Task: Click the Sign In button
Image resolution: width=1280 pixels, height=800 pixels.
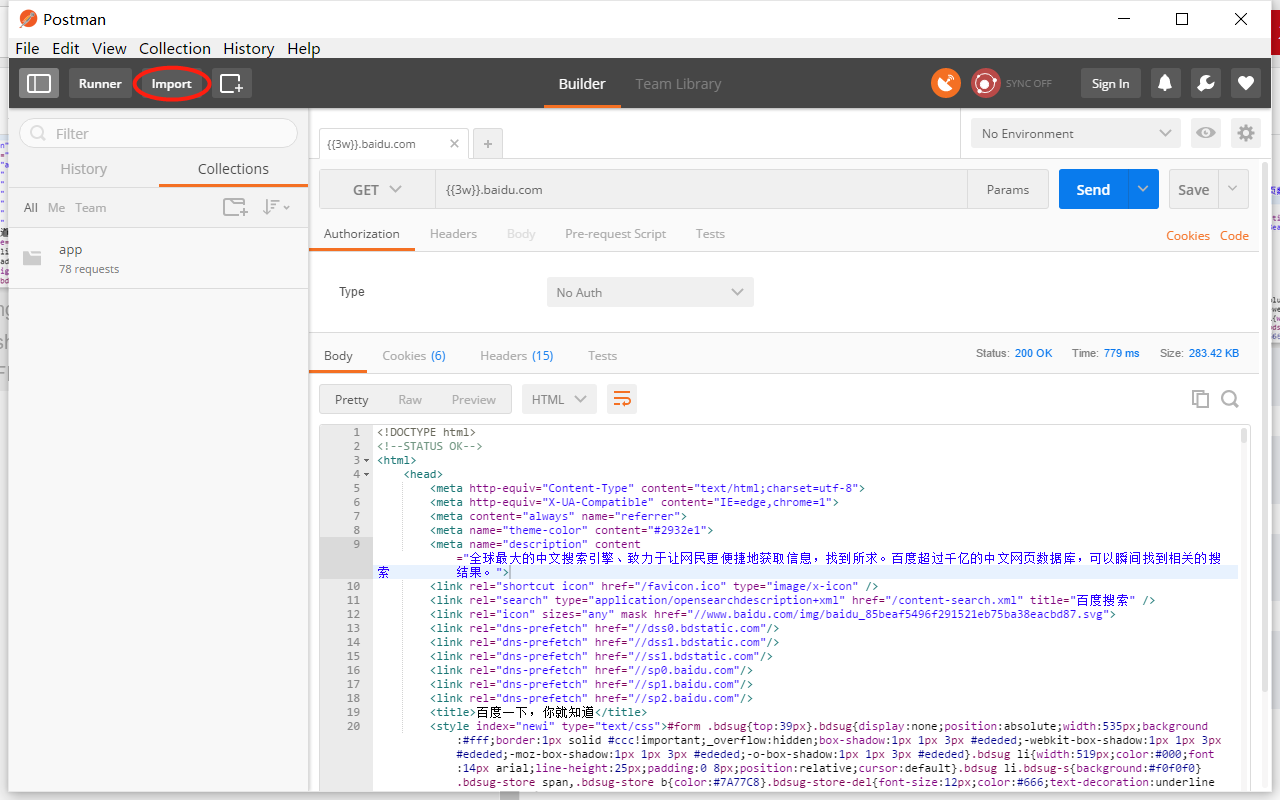Action: (1110, 84)
